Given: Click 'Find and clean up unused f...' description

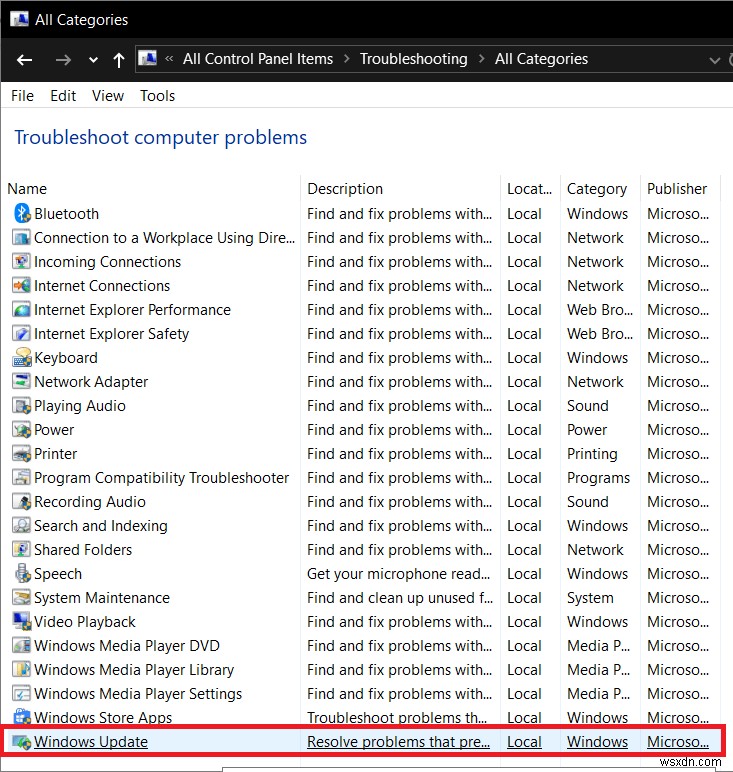Looking at the screenshot, I should (x=400, y=597).
